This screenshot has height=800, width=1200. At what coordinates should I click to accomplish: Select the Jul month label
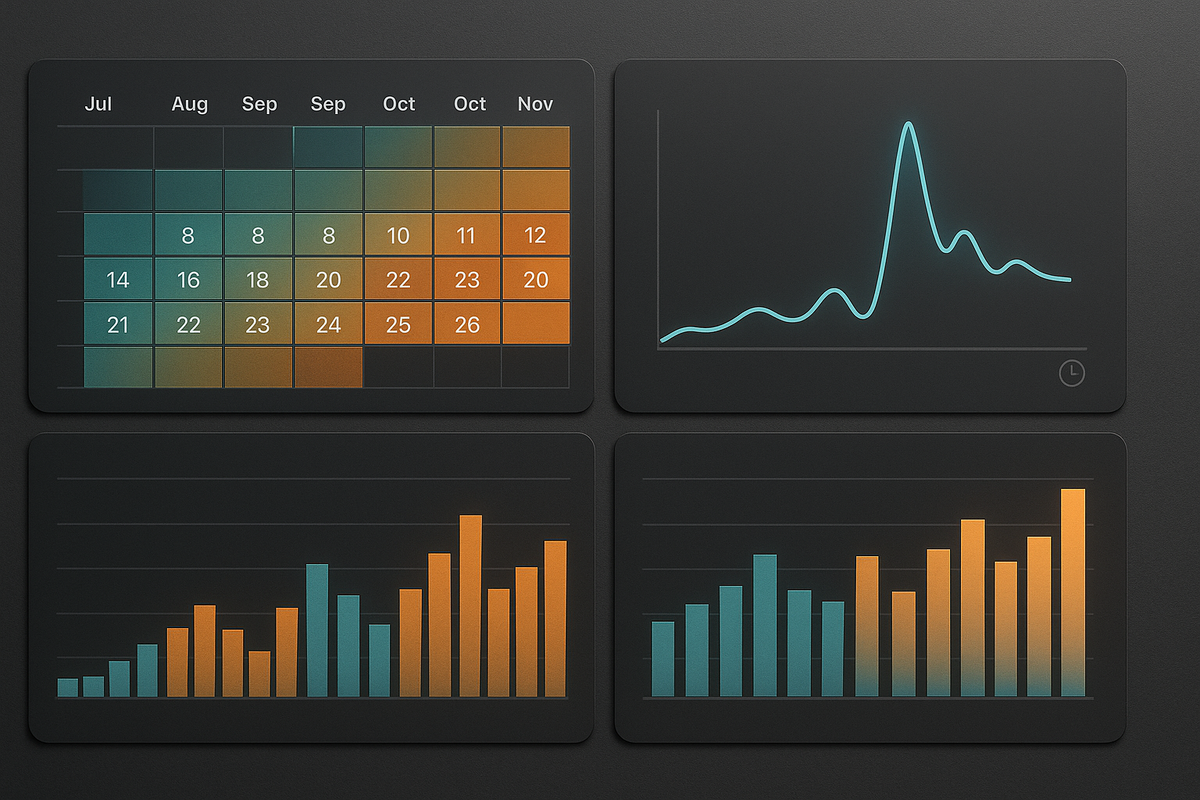click(98, 104)
